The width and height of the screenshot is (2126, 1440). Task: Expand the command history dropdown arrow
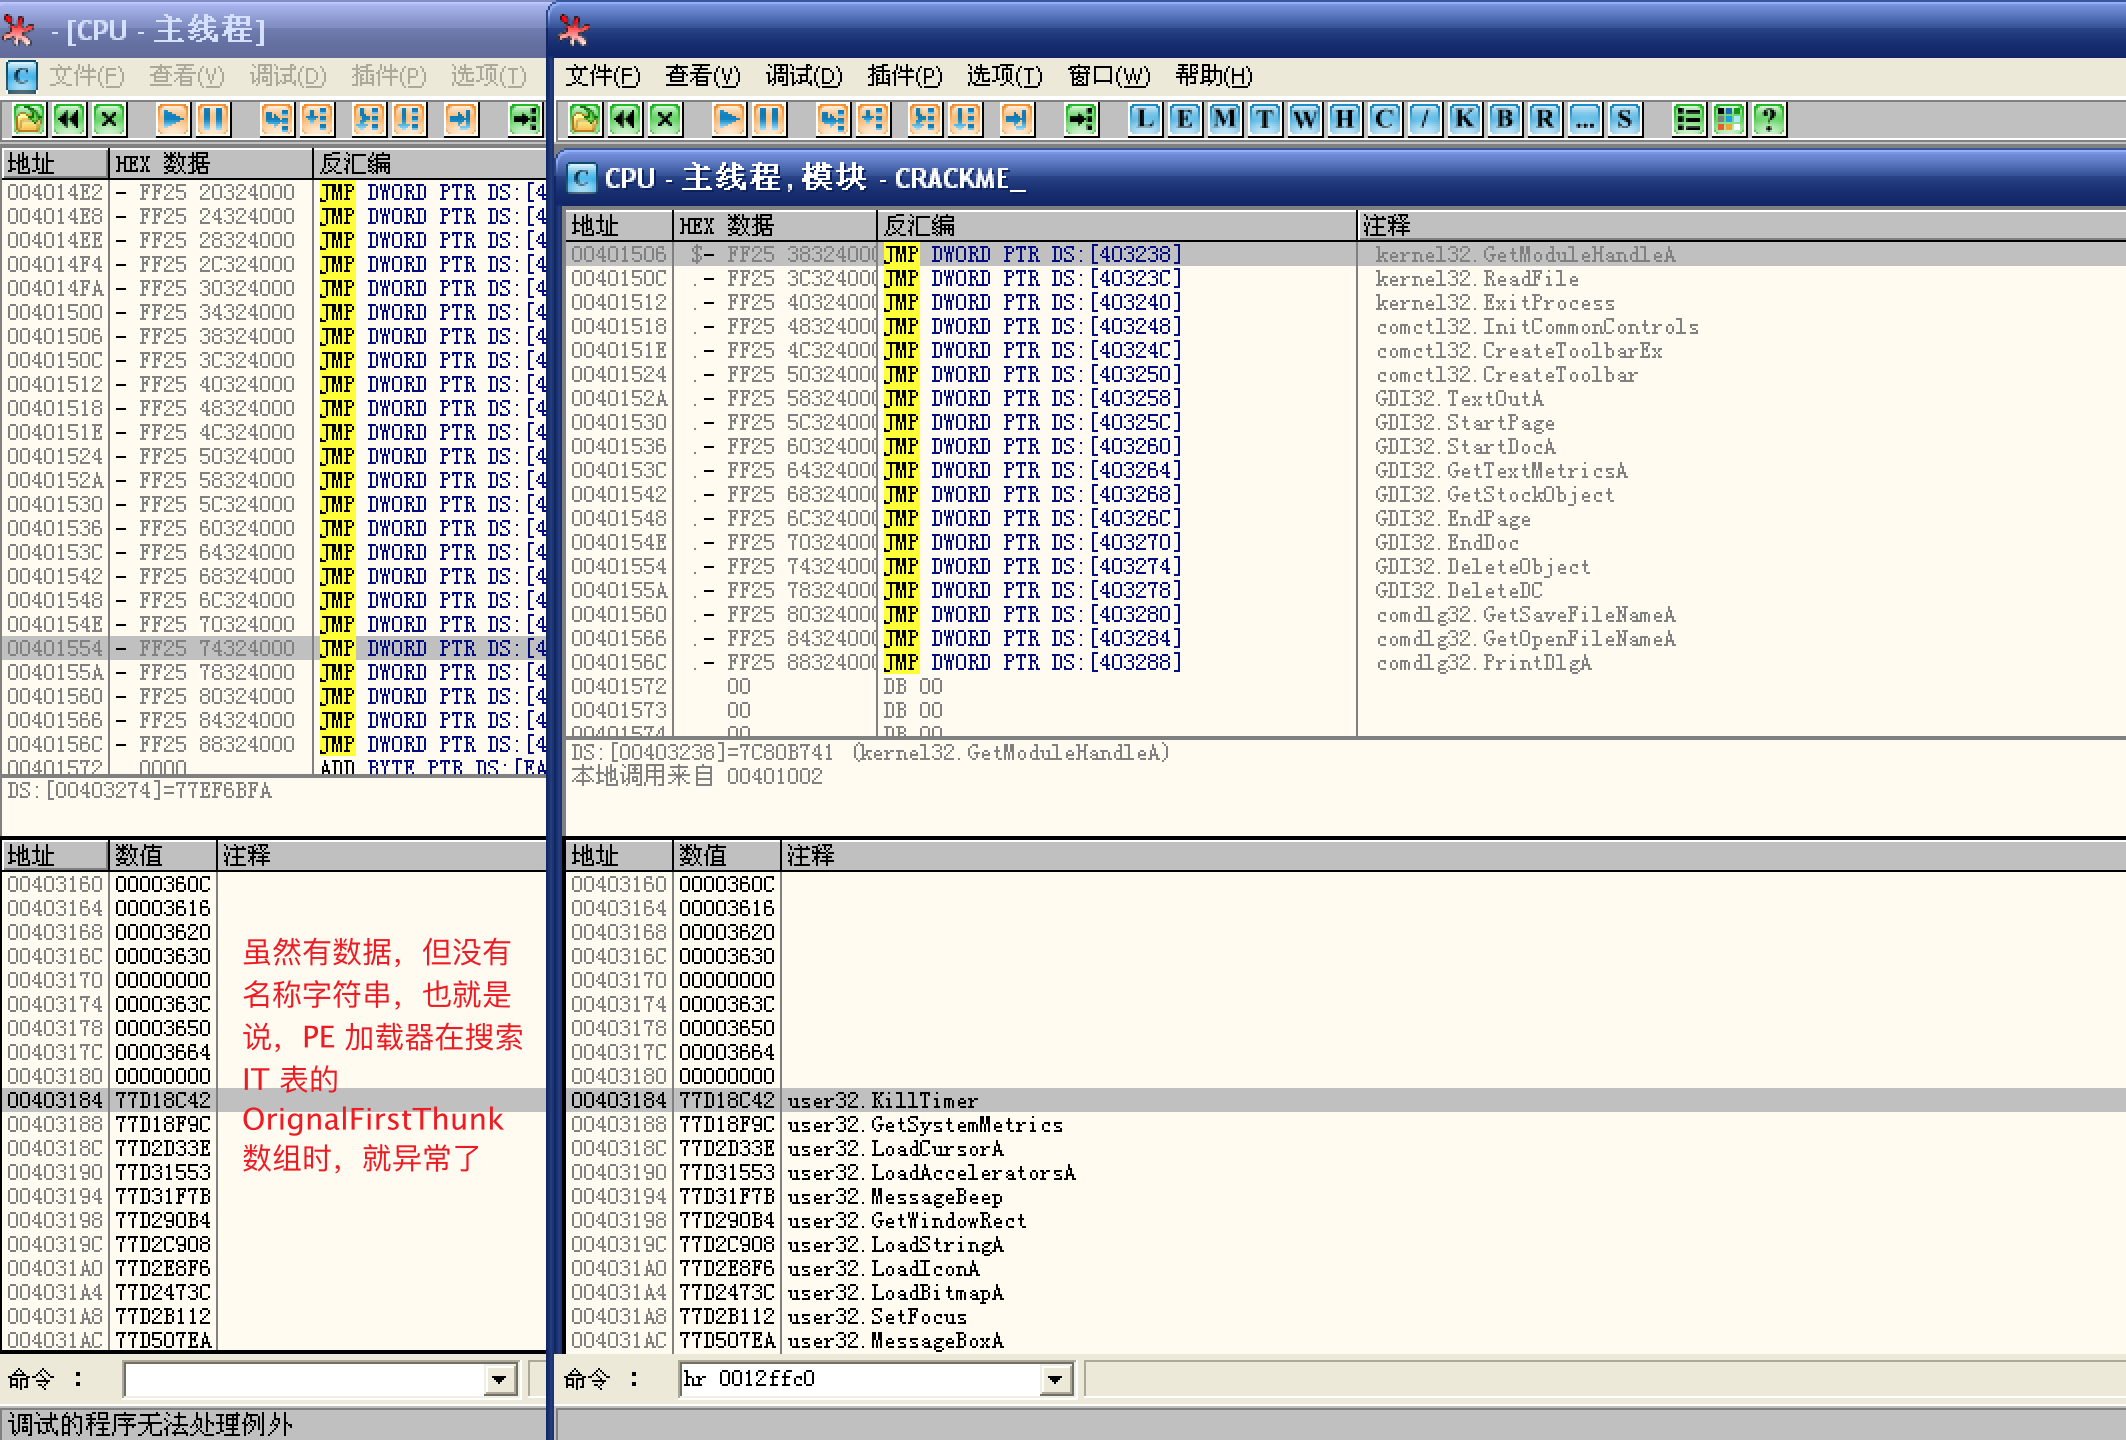pos(1054,1380)
